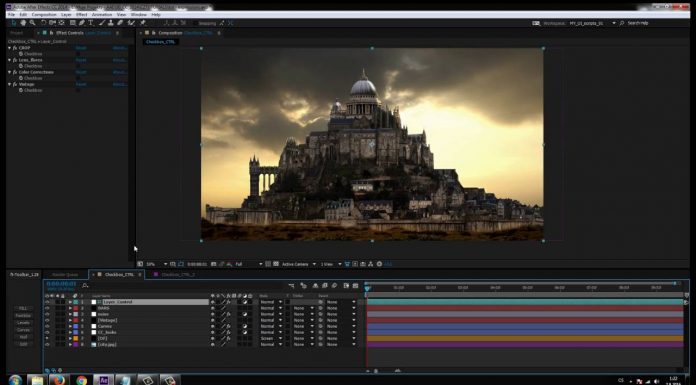This screenshot has width=696, height=385.
Task: Collapse the CROP effect disclosure triangle
Action: click(10, 48)
